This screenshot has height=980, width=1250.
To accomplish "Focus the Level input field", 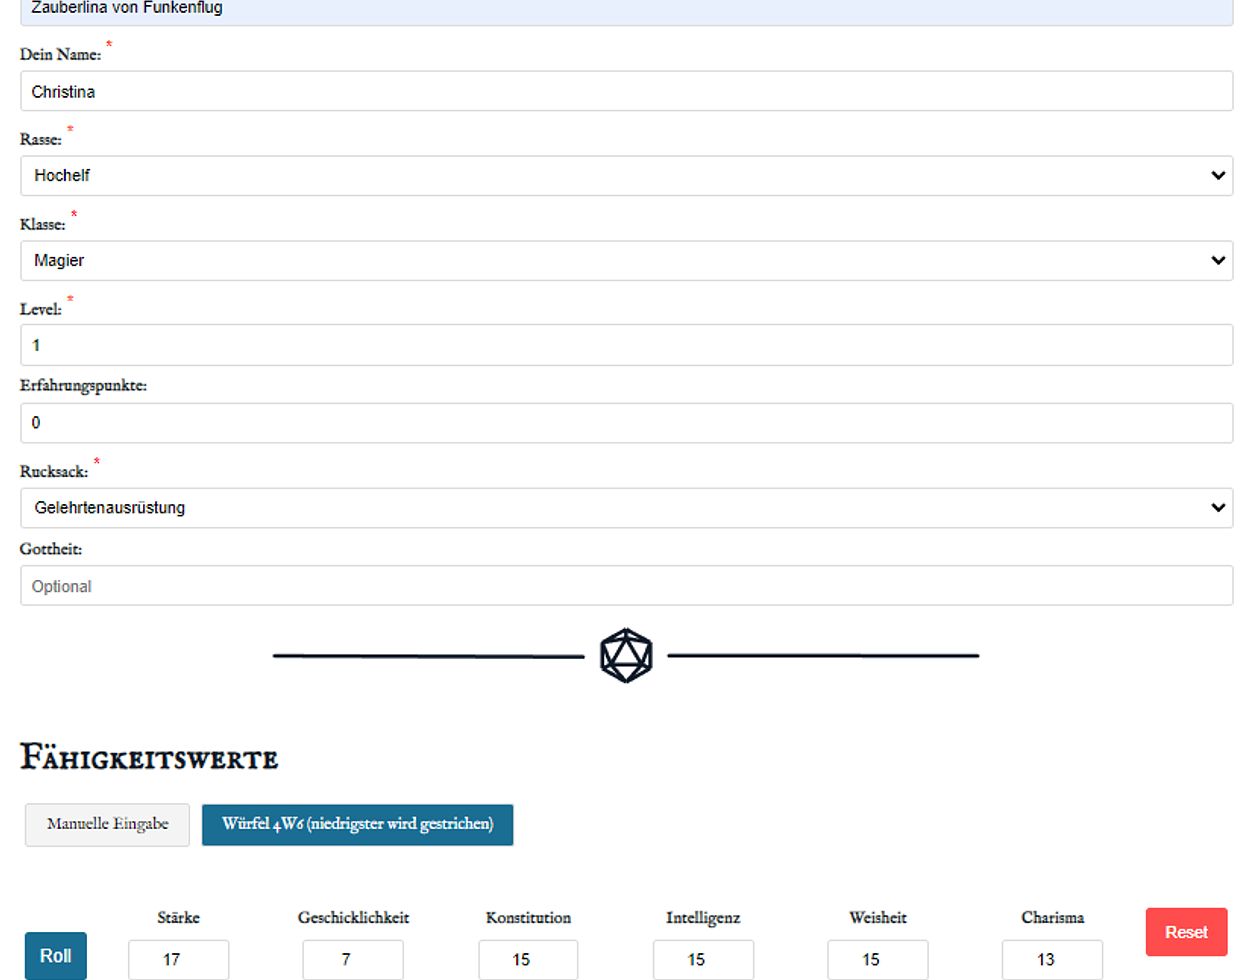I will (626, 346).
